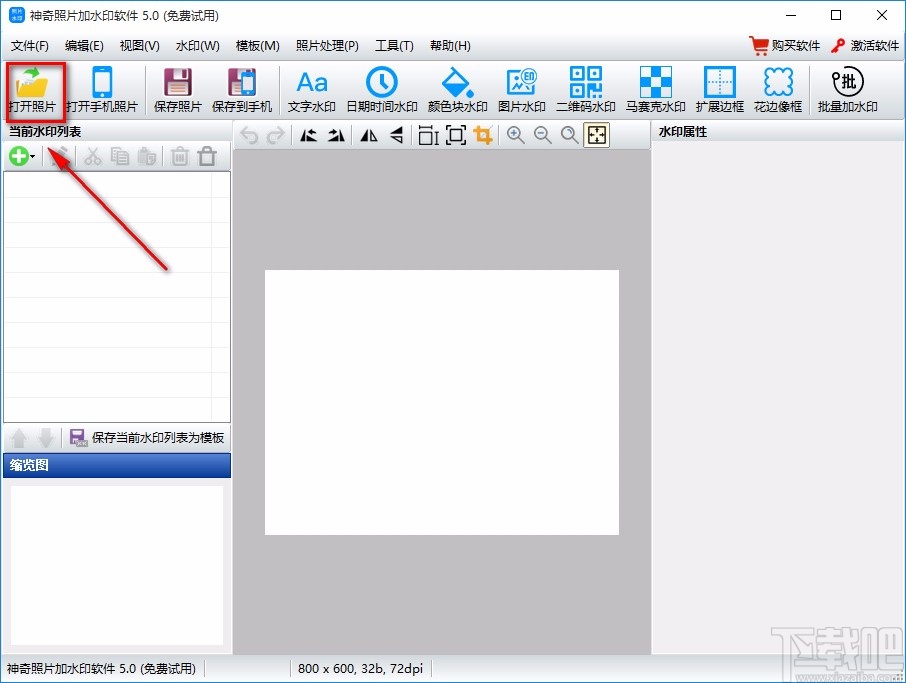The height and width of the screenshot is (683, 906).
Task: Click the 保存到手机 toolbar icon
Action: coord(242,90)
